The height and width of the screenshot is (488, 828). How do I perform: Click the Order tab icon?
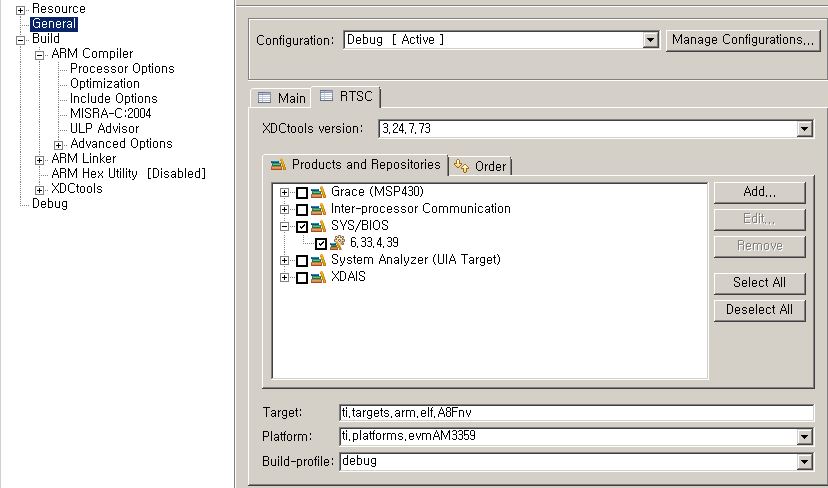point(462,166)
